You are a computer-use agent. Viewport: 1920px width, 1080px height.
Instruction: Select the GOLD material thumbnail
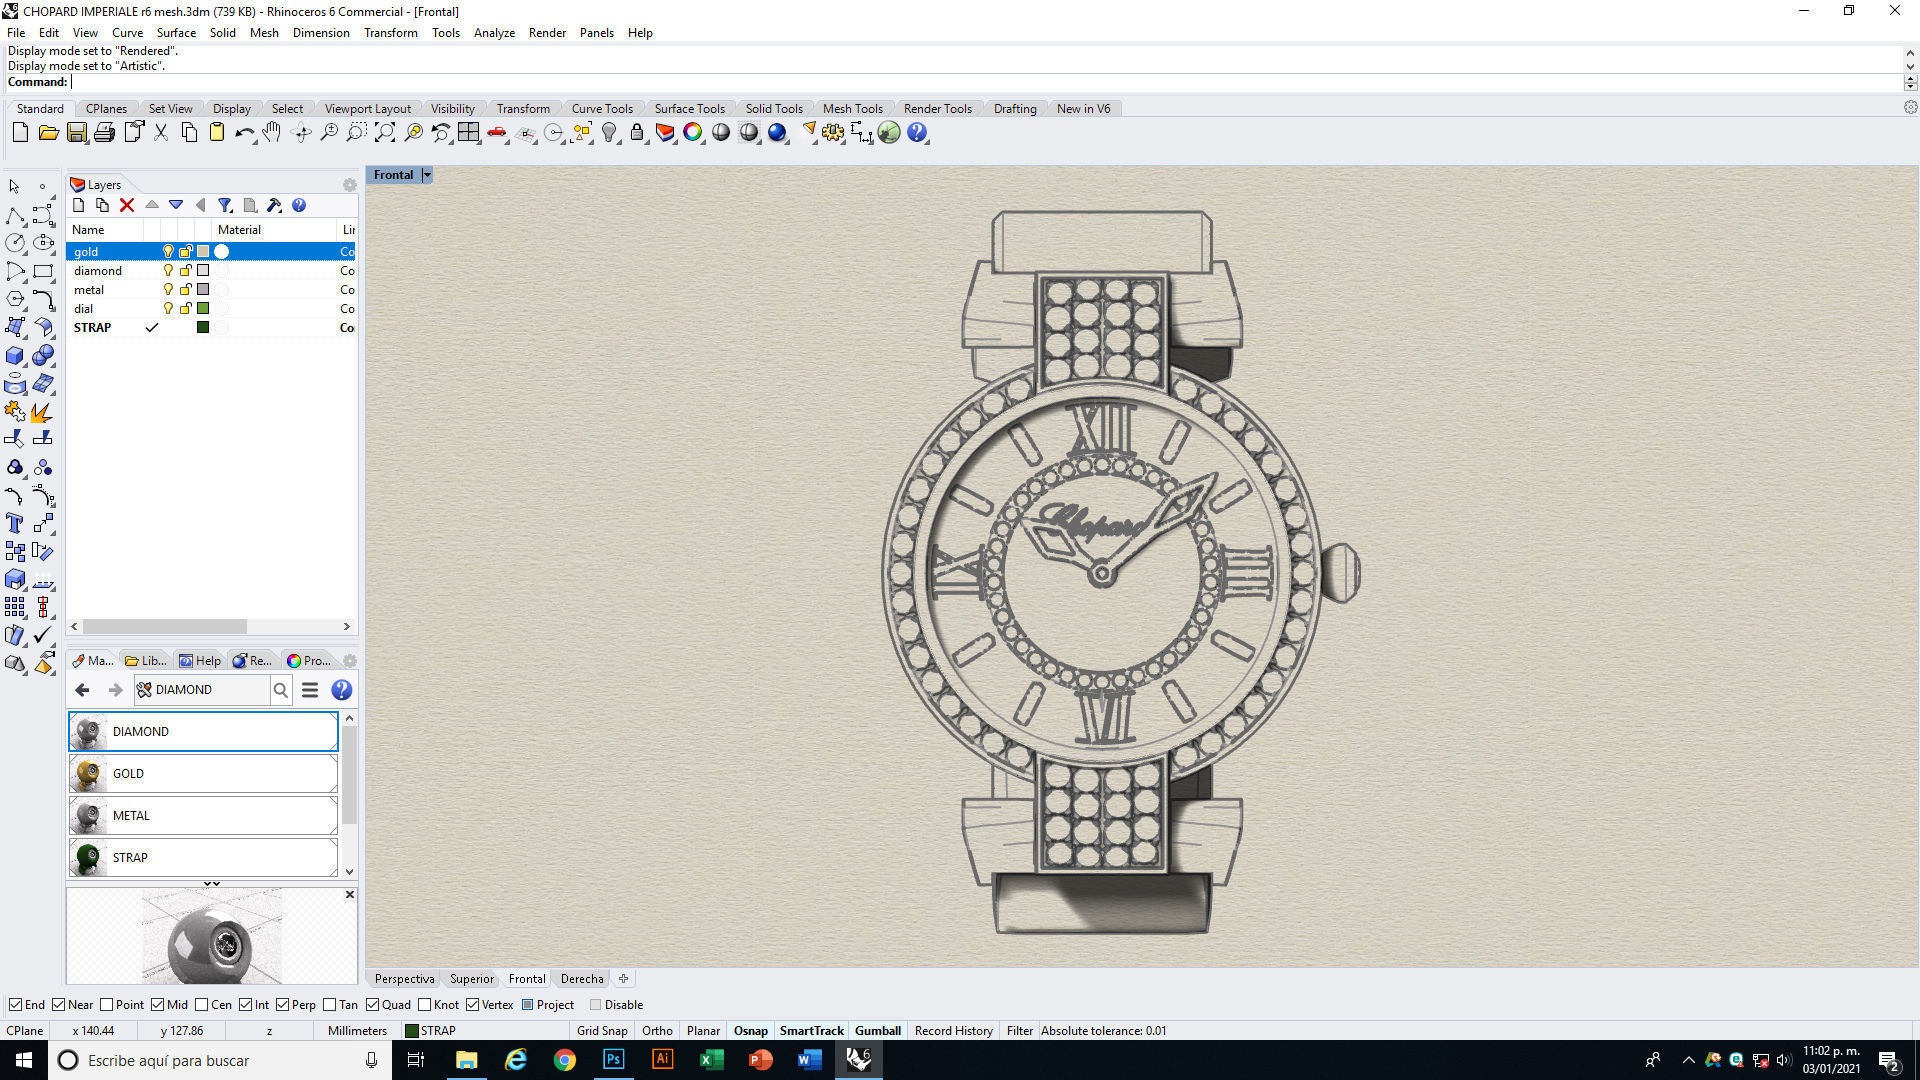click(88, 774)
